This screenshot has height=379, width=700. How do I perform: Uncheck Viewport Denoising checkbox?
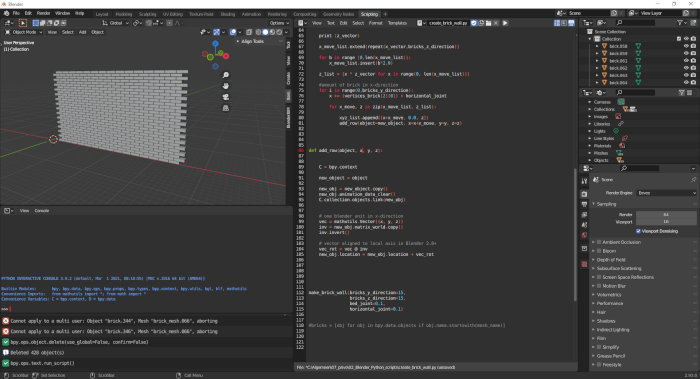pyautogui.click(x=638, y=231)
